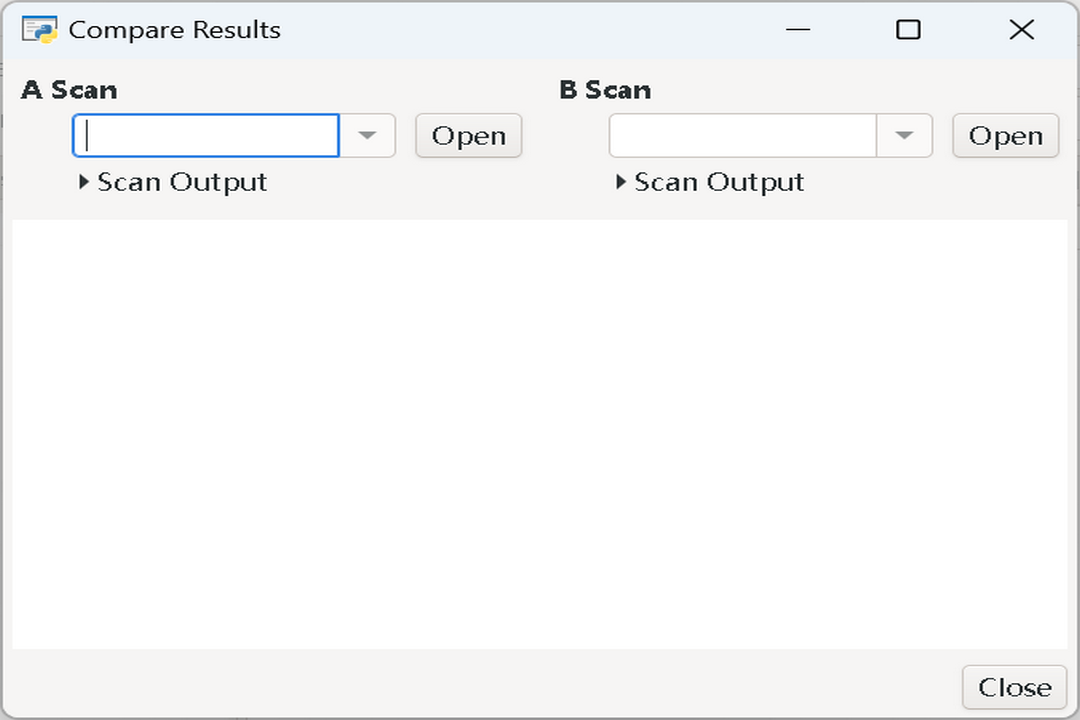Click into the B Scan text field
Image resolution: width=1080 pixels, height=720 pixels.
click(x=743, y=136)
